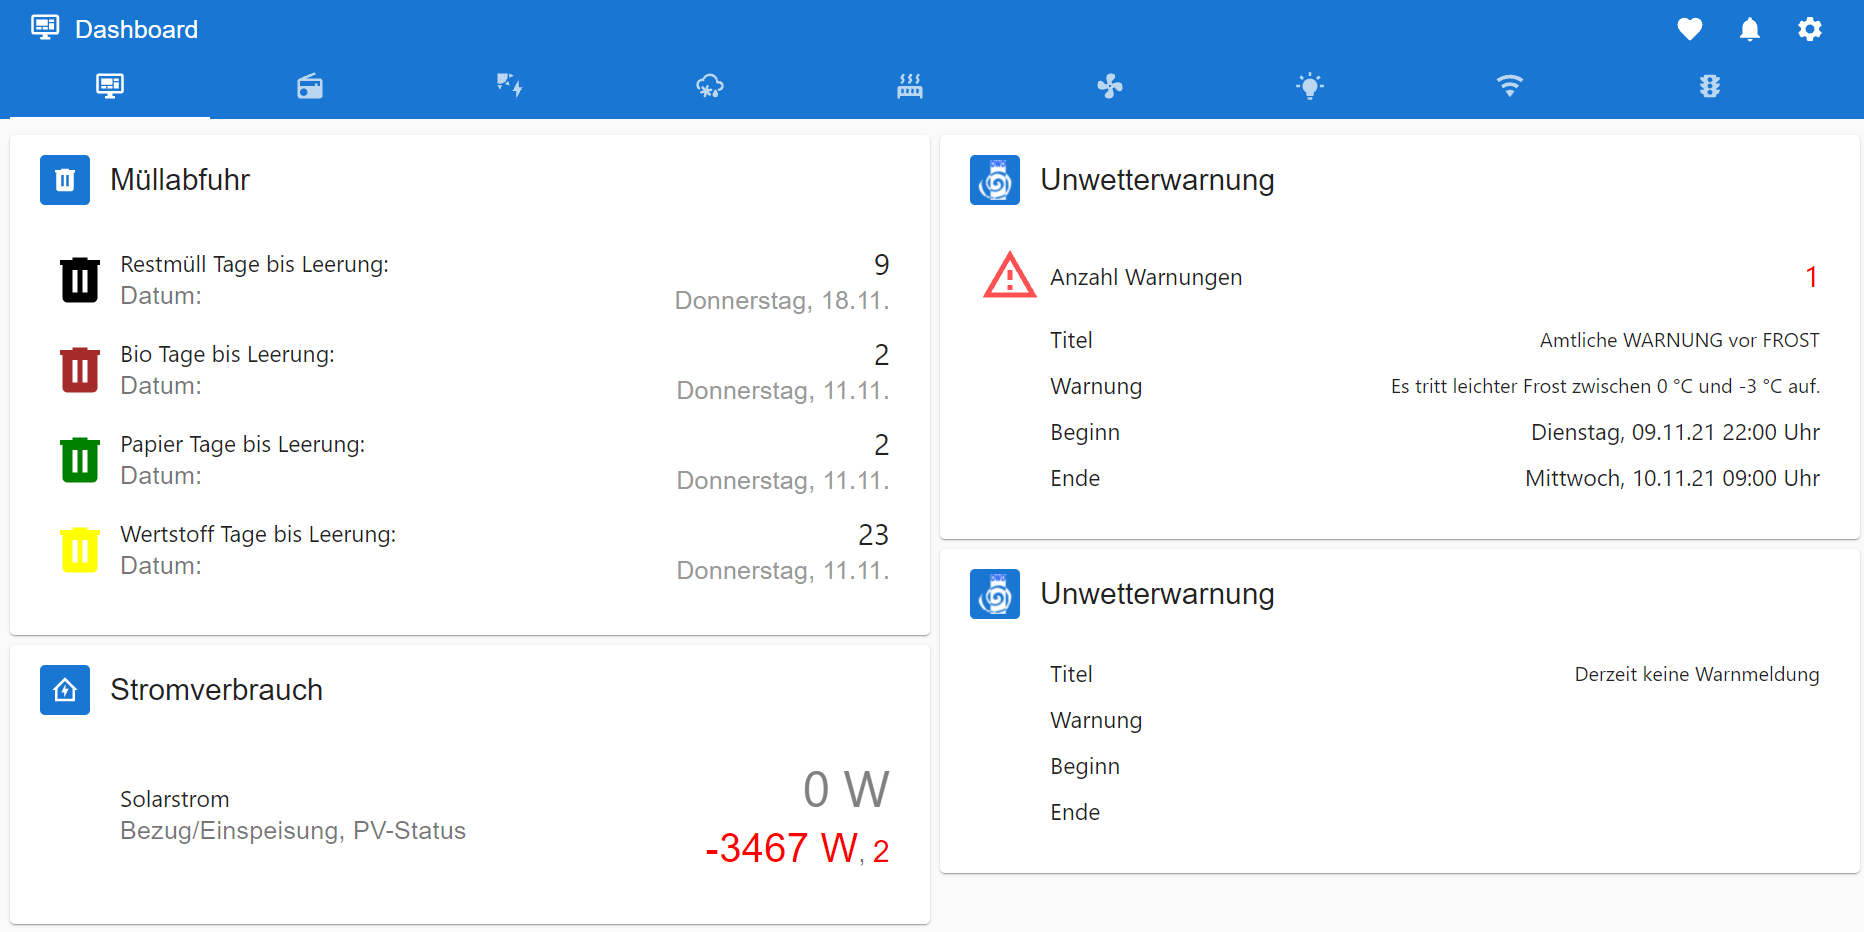Click the red Bio bin icon

(80, 370)
